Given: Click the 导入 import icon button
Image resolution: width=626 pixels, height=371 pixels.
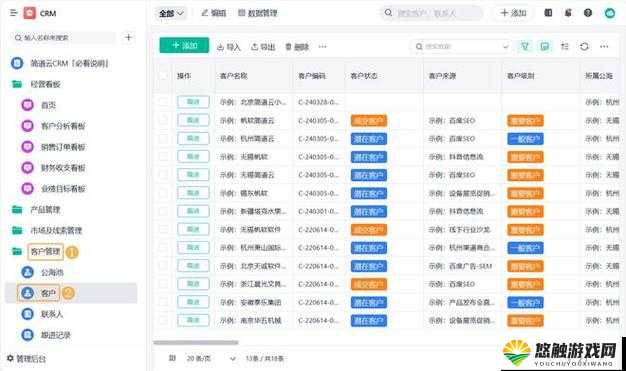Looking at the screenshot, I should pos(229,47).
